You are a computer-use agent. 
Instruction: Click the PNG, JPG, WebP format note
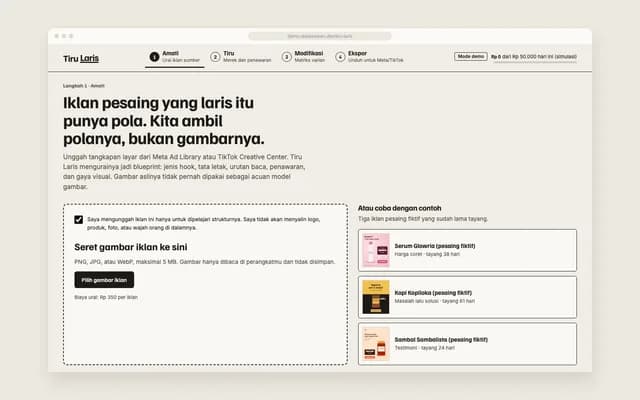204,262
